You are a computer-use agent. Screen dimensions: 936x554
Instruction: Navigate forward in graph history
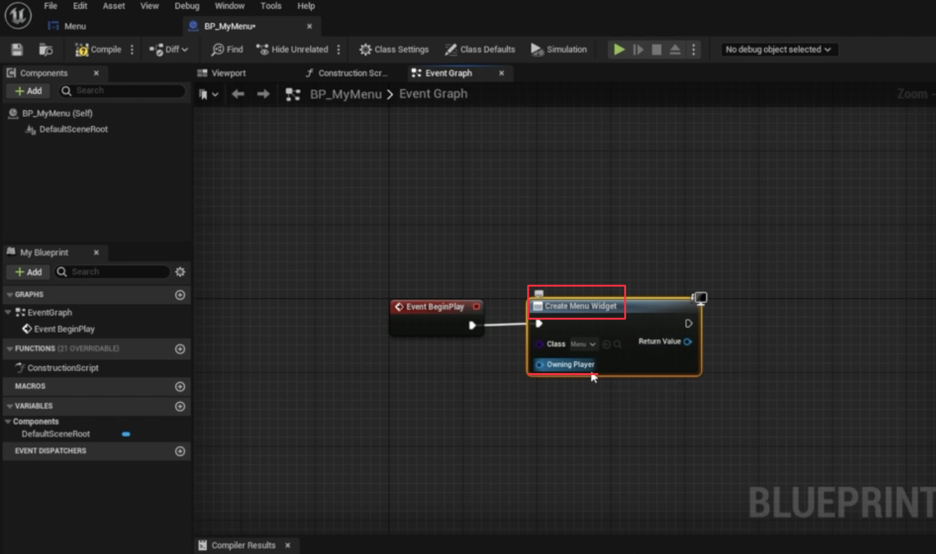(263, 94)
